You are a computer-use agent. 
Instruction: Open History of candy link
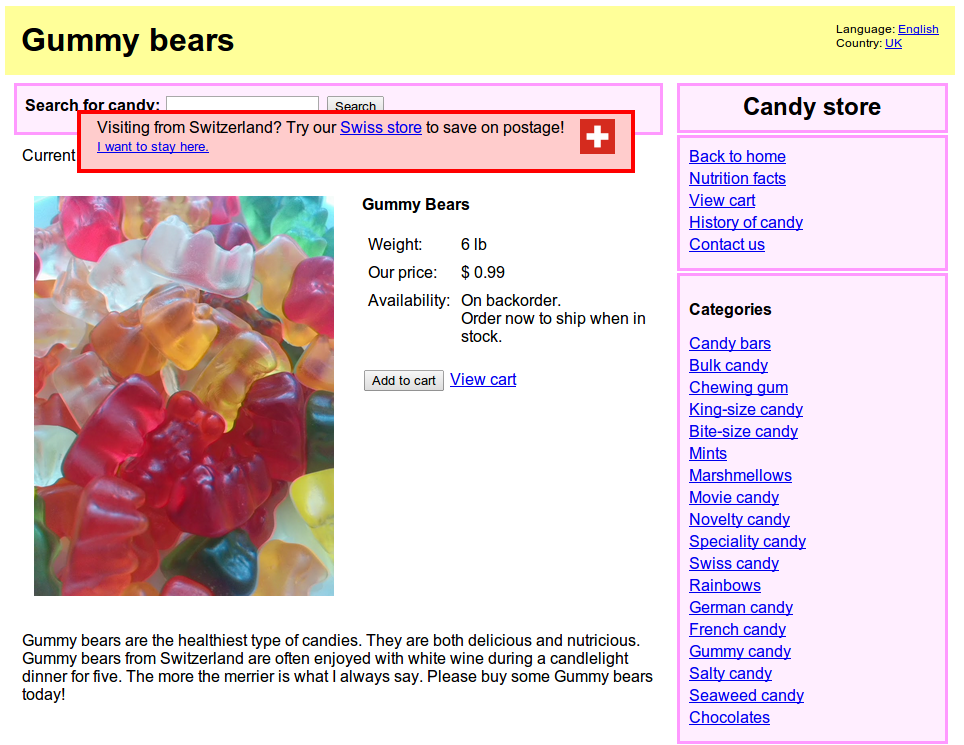(746, 223)
